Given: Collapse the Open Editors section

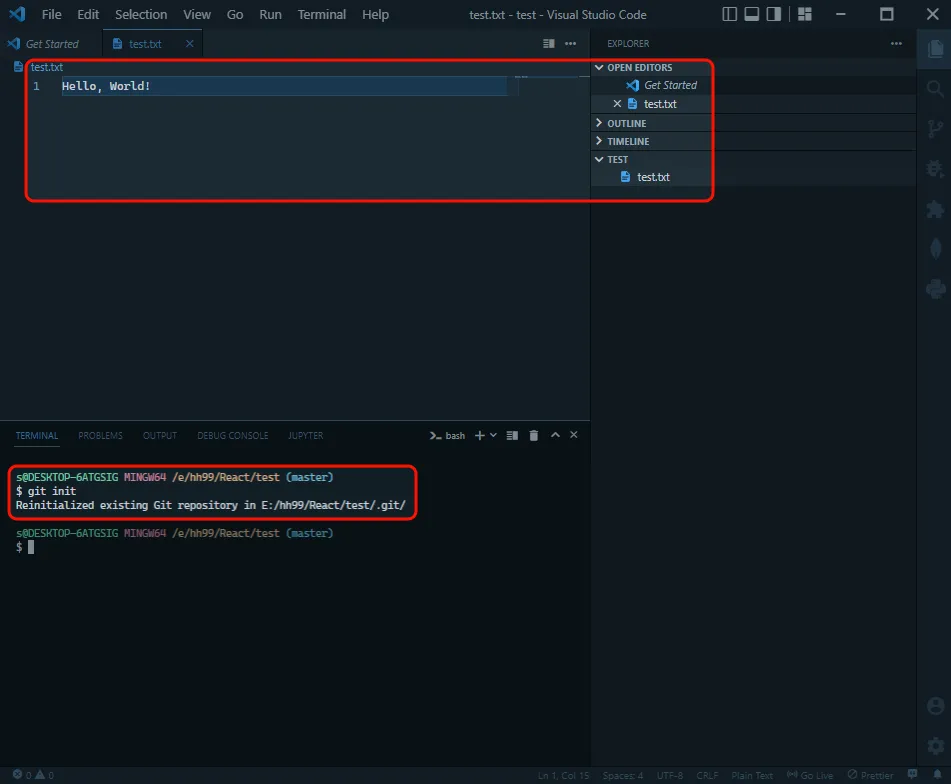Looking at the screenshot, I should [599, 67].
